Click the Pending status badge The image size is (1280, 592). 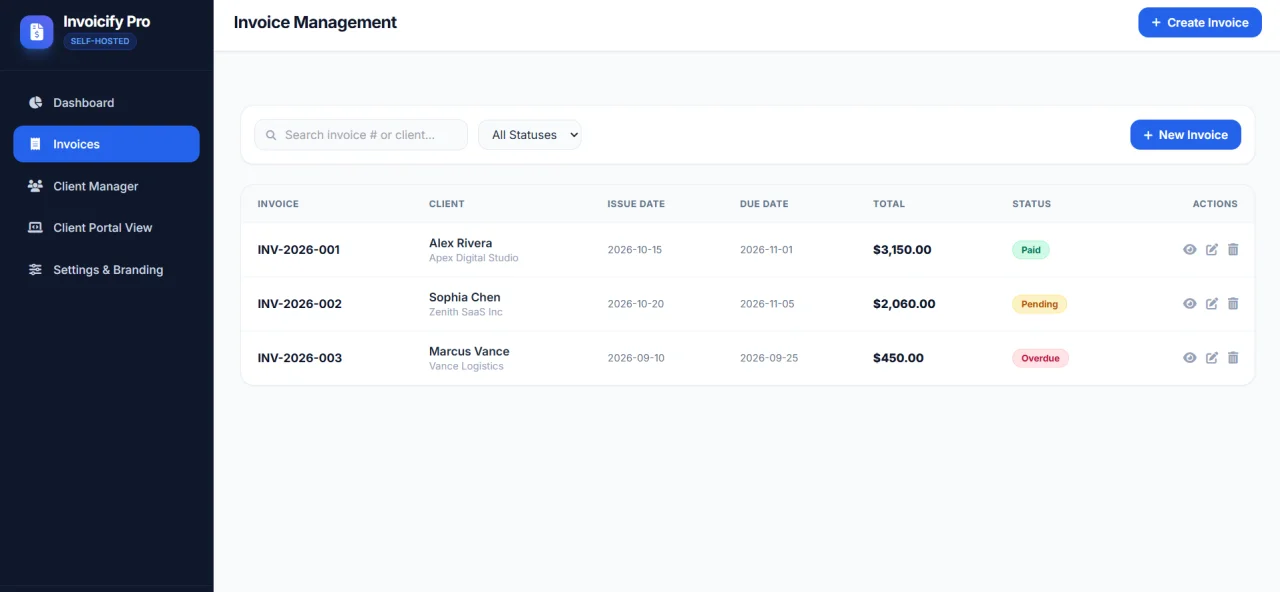click(x=1039, y=304)
